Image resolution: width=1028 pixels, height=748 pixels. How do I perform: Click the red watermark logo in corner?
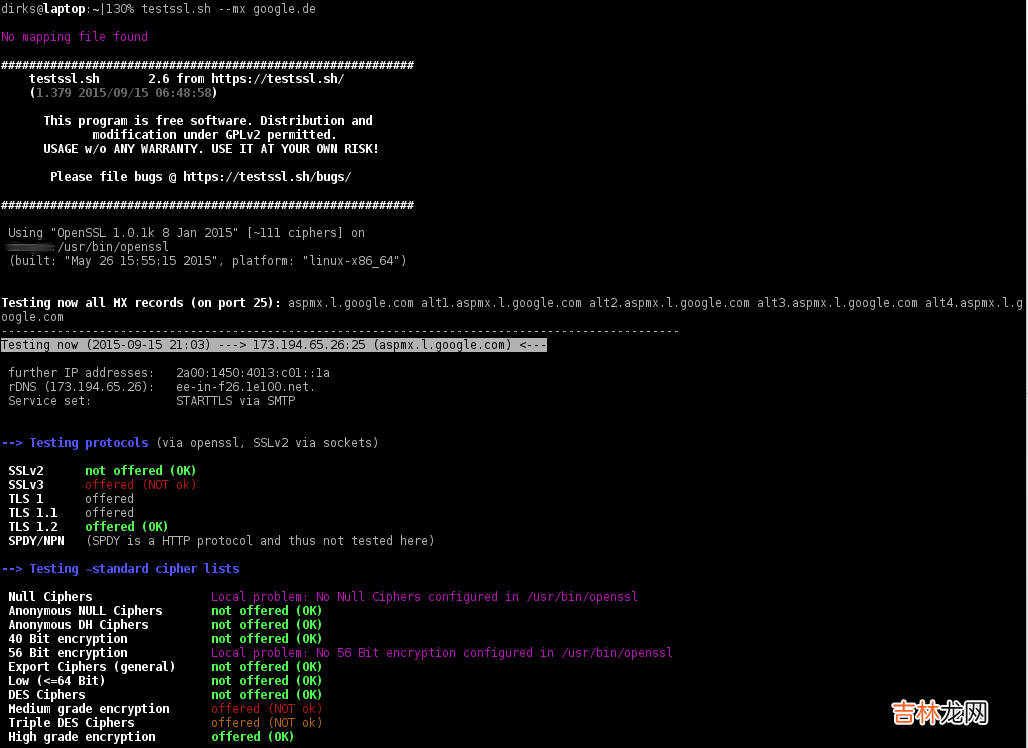click(940, 714)
